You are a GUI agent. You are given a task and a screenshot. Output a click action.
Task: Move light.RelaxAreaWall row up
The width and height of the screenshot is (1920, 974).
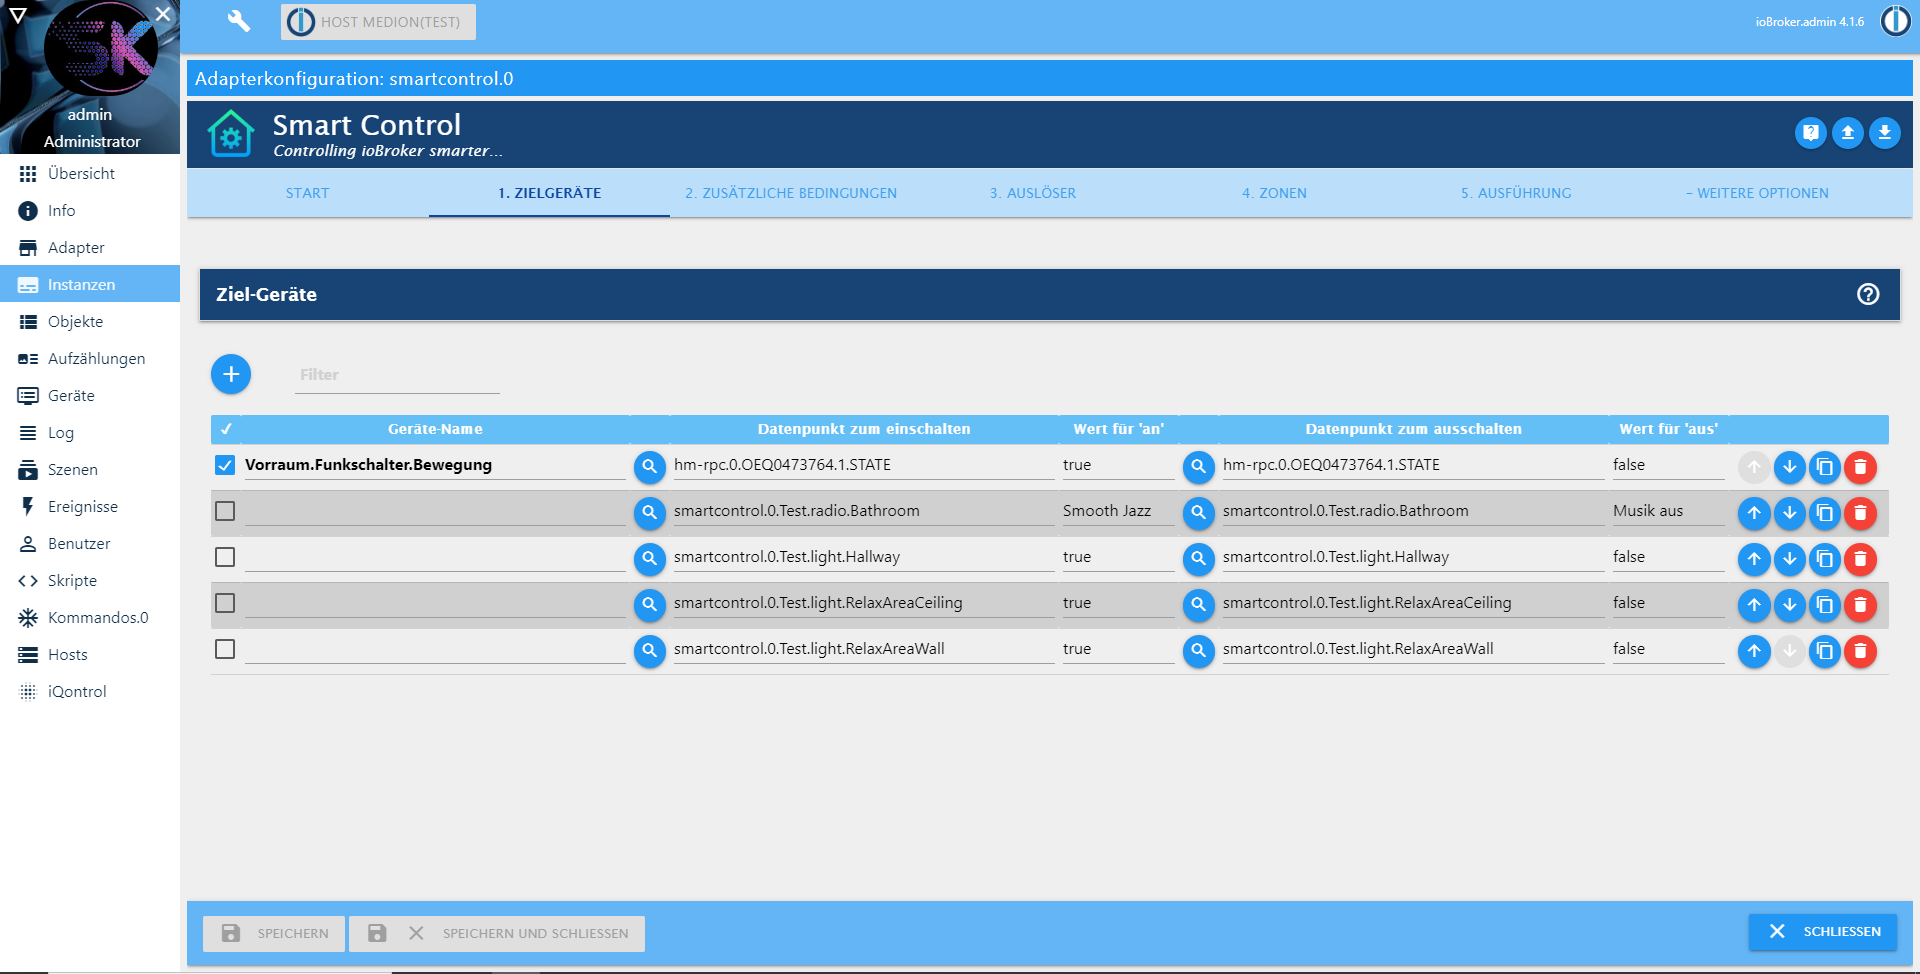pyautogui.click(x=1754, y=651)
